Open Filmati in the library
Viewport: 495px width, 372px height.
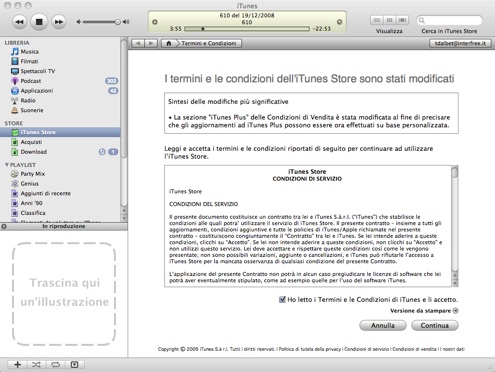pos(60,61)
